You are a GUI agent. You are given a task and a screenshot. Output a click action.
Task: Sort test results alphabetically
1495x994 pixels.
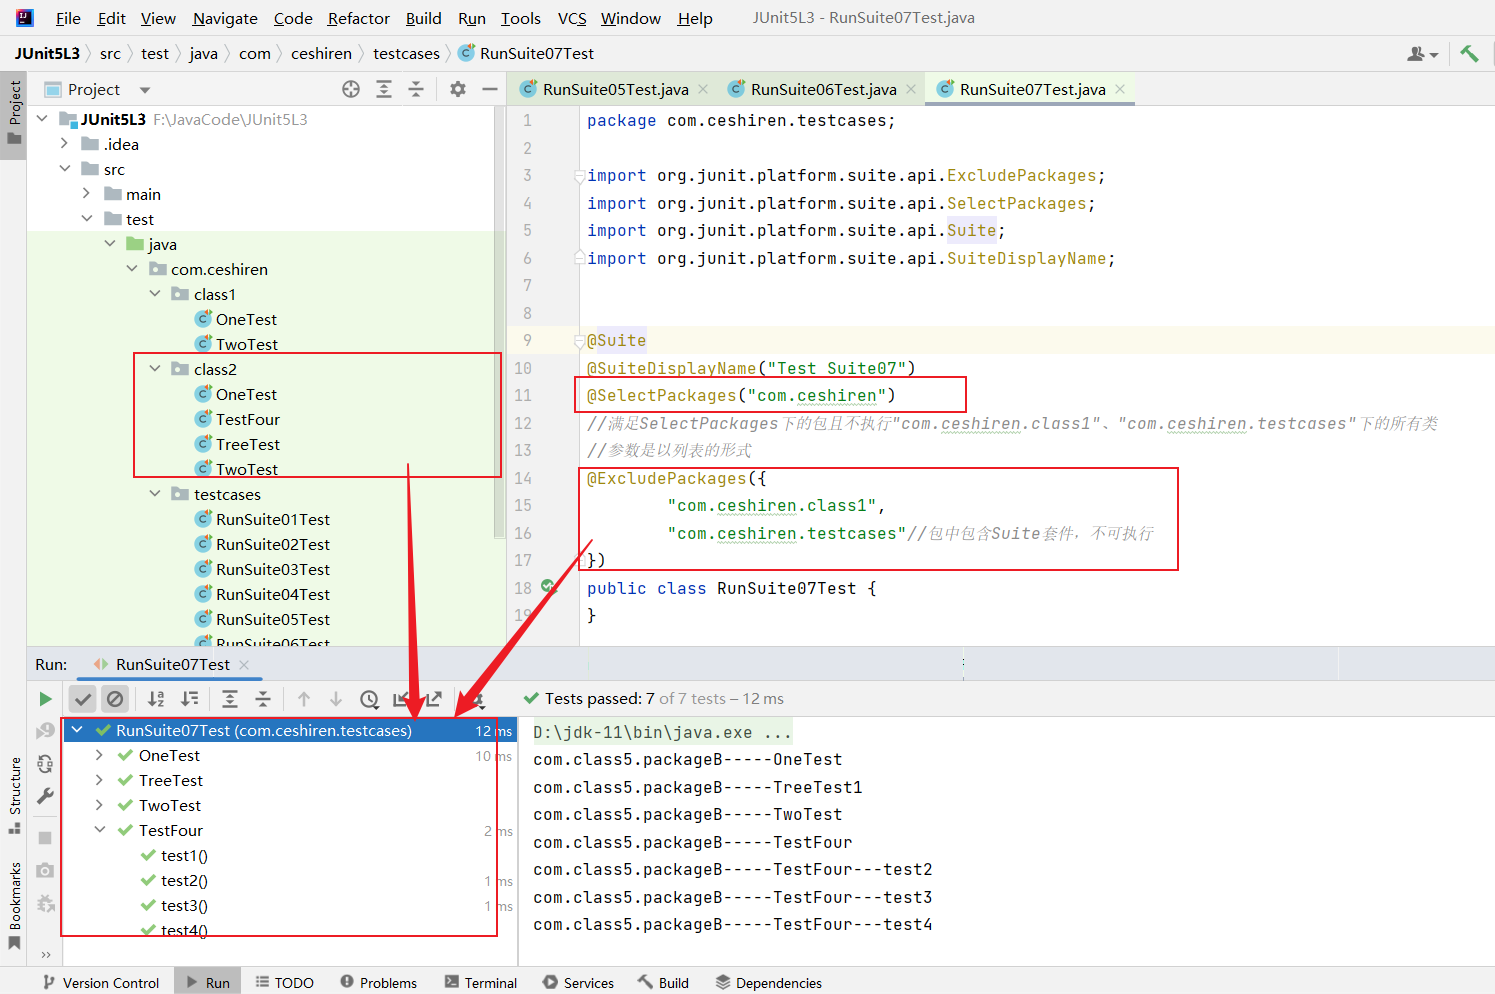156,699
